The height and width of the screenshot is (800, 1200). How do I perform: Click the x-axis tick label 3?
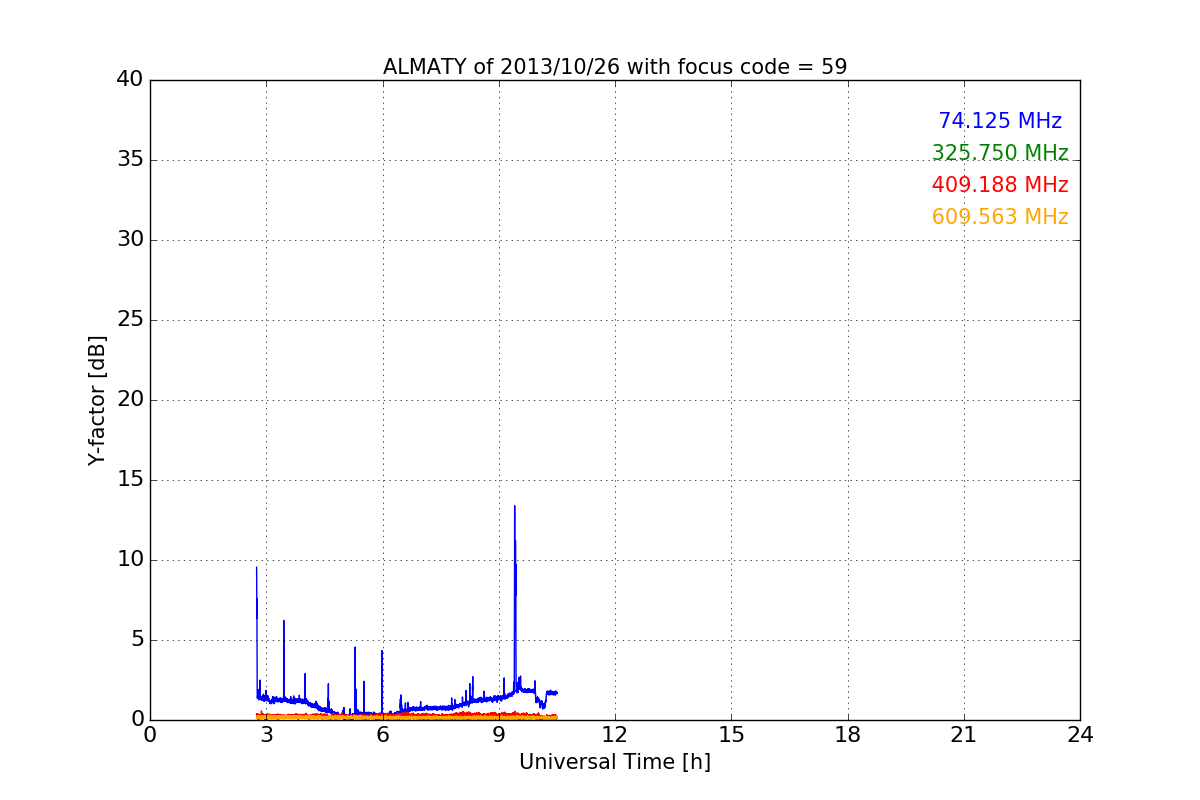[266, 735]
